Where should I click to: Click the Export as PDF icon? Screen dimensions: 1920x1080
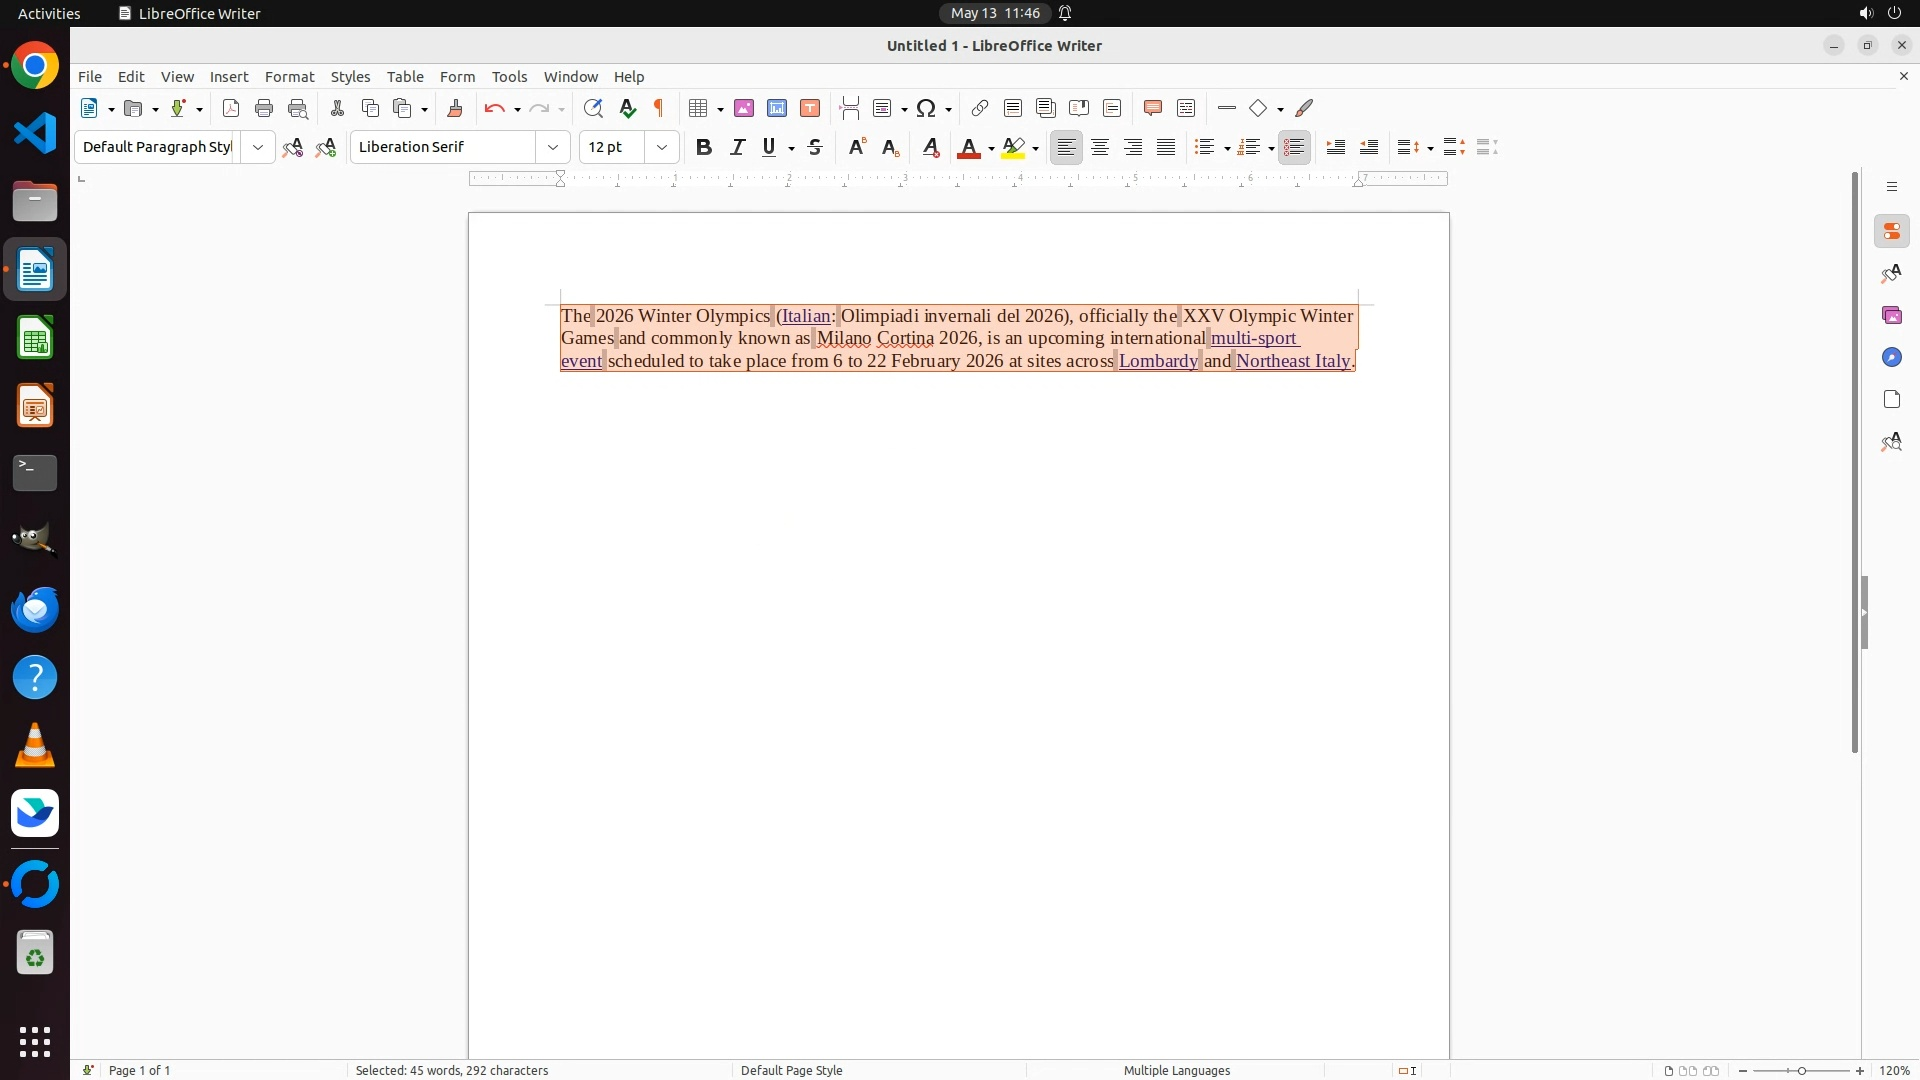231,109
